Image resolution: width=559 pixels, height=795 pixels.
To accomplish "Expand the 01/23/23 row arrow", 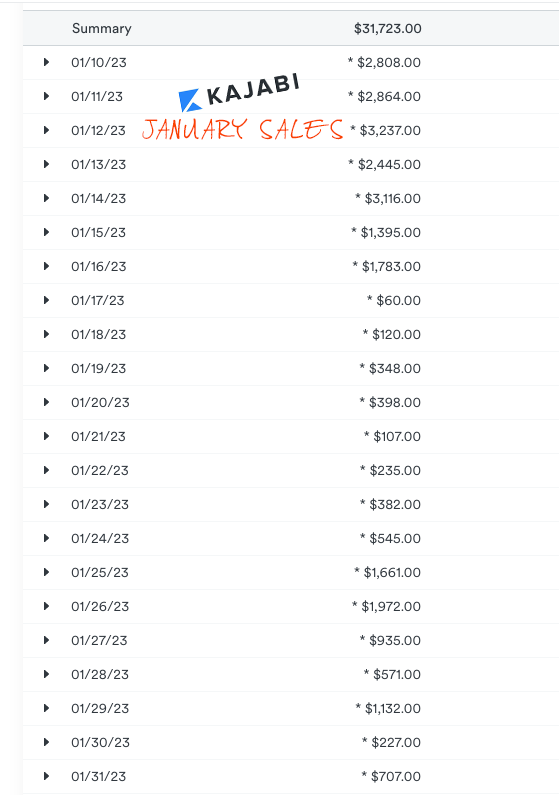I will tap(46, 504).
